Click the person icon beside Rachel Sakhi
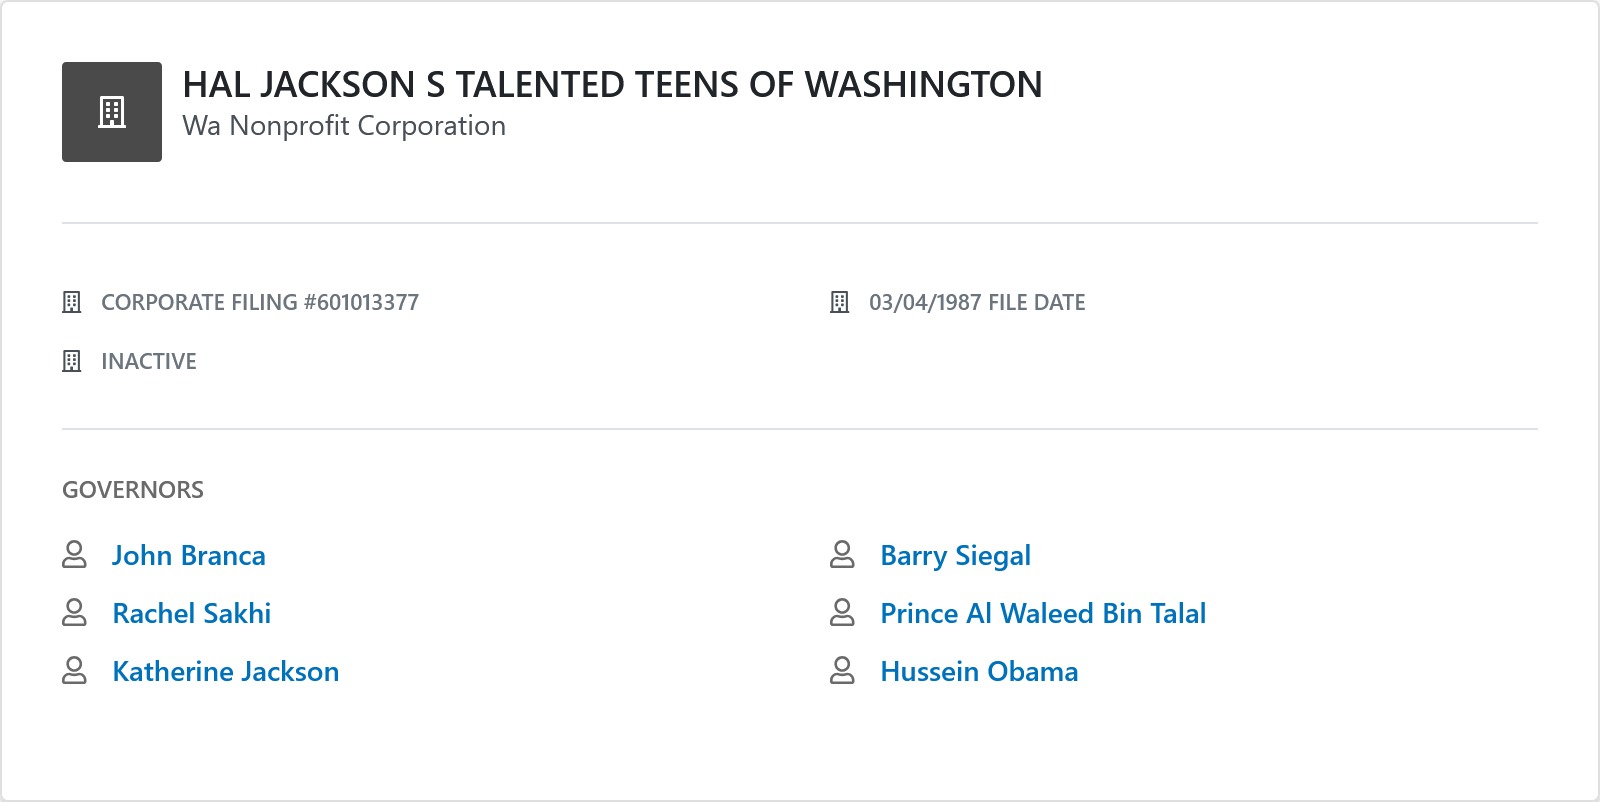Image resolution: width=1600 pixels, height=802 pixels. pyautogui.click(x=75, y=613)
